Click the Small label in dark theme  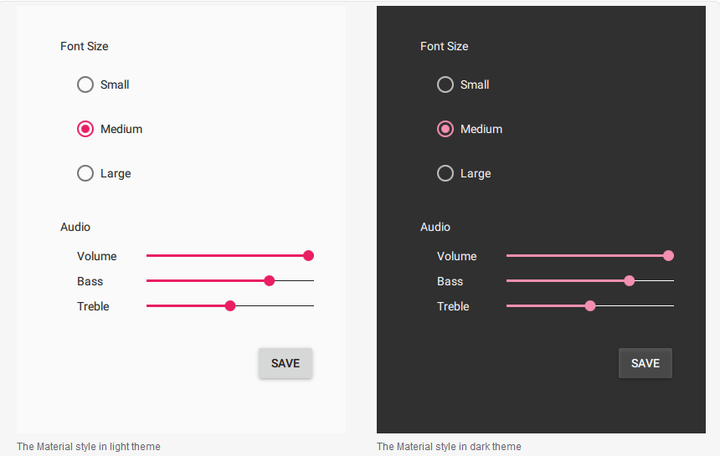pos(475,85)
